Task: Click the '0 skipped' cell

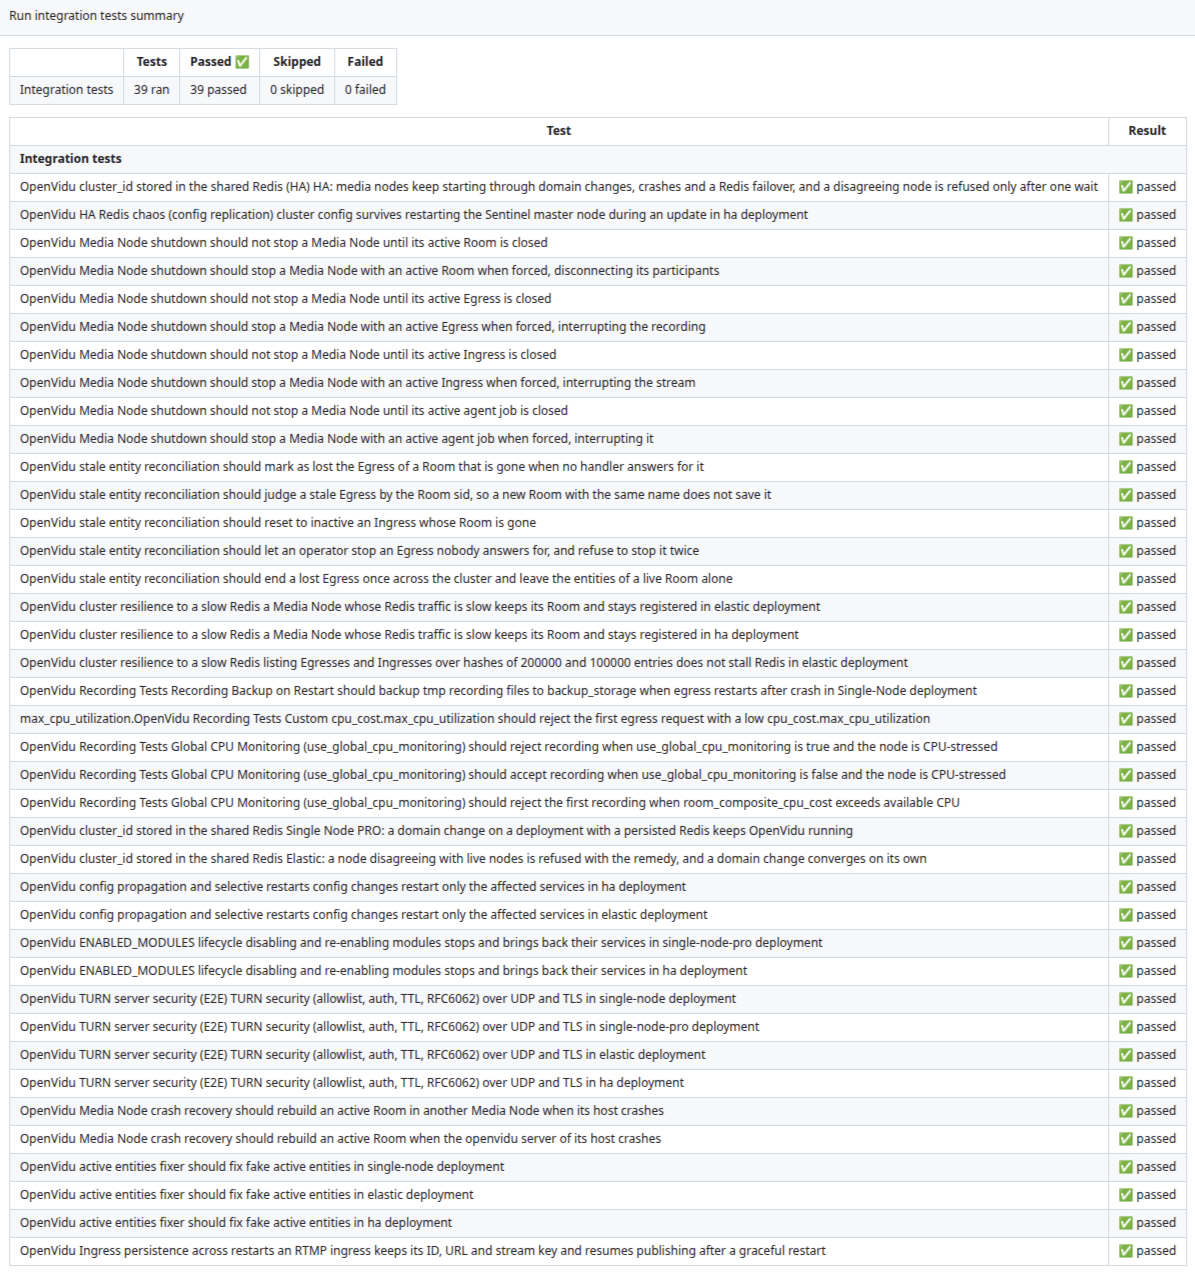Action: (297, 90)
